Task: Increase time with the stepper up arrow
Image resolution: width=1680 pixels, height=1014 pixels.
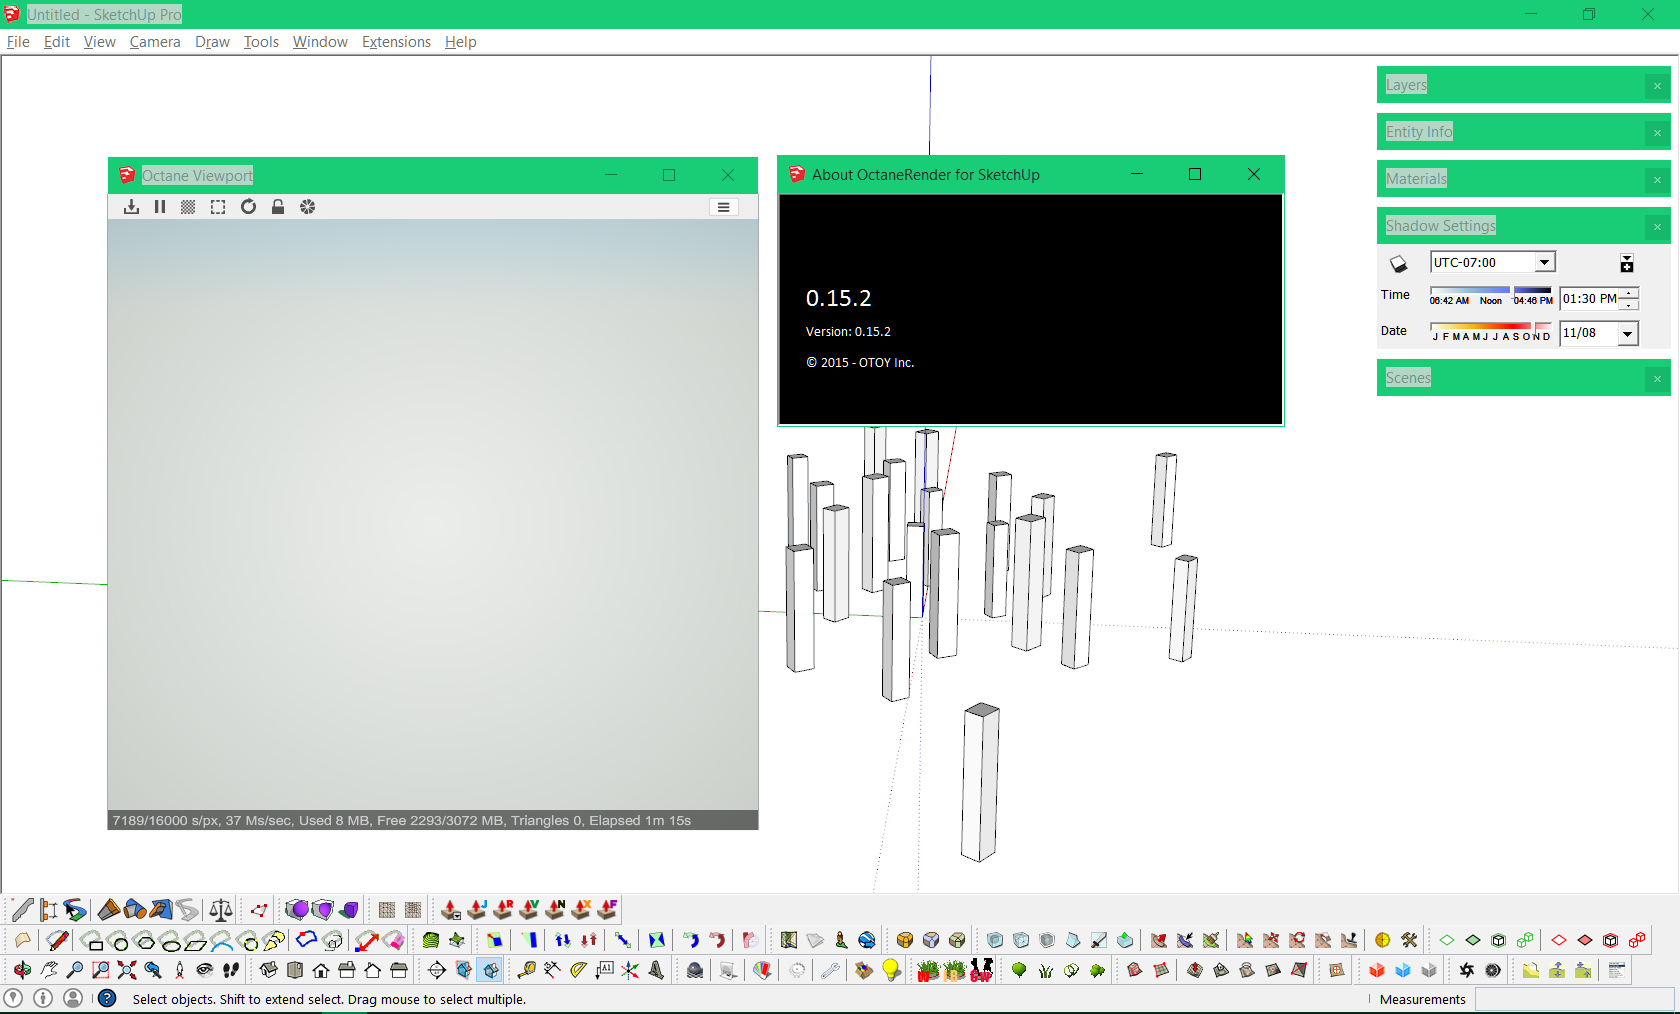Action: tap(1630, 293)
